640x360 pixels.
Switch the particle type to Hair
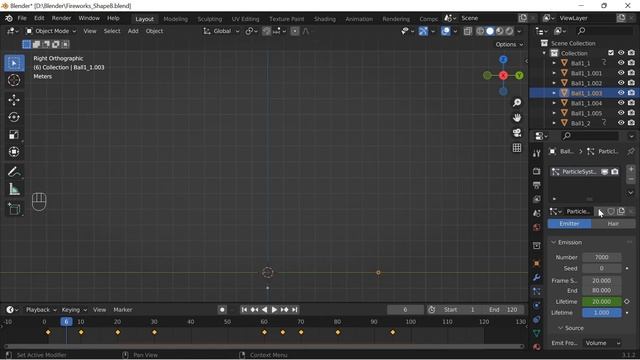coord(613,224)
